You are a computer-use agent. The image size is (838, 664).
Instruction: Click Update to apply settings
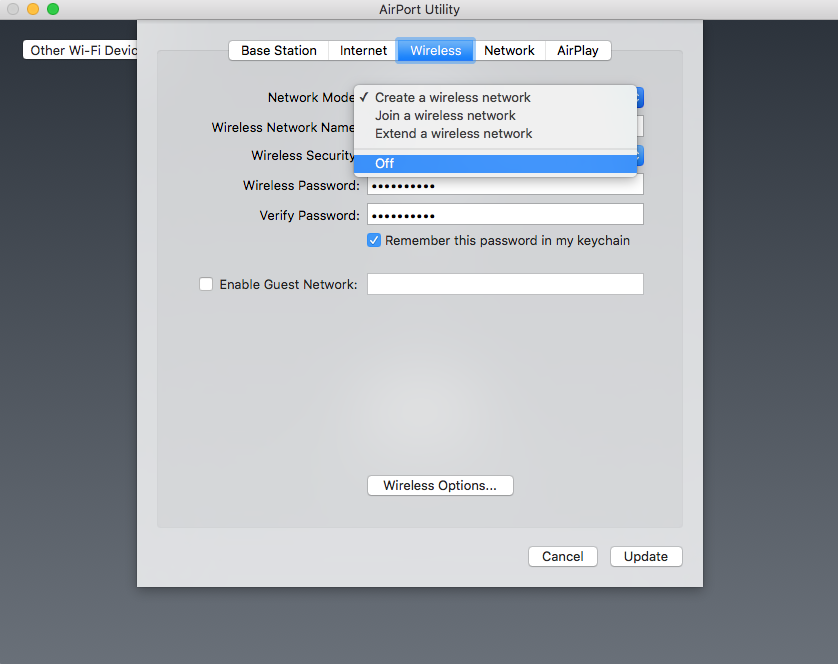[646, 557]
